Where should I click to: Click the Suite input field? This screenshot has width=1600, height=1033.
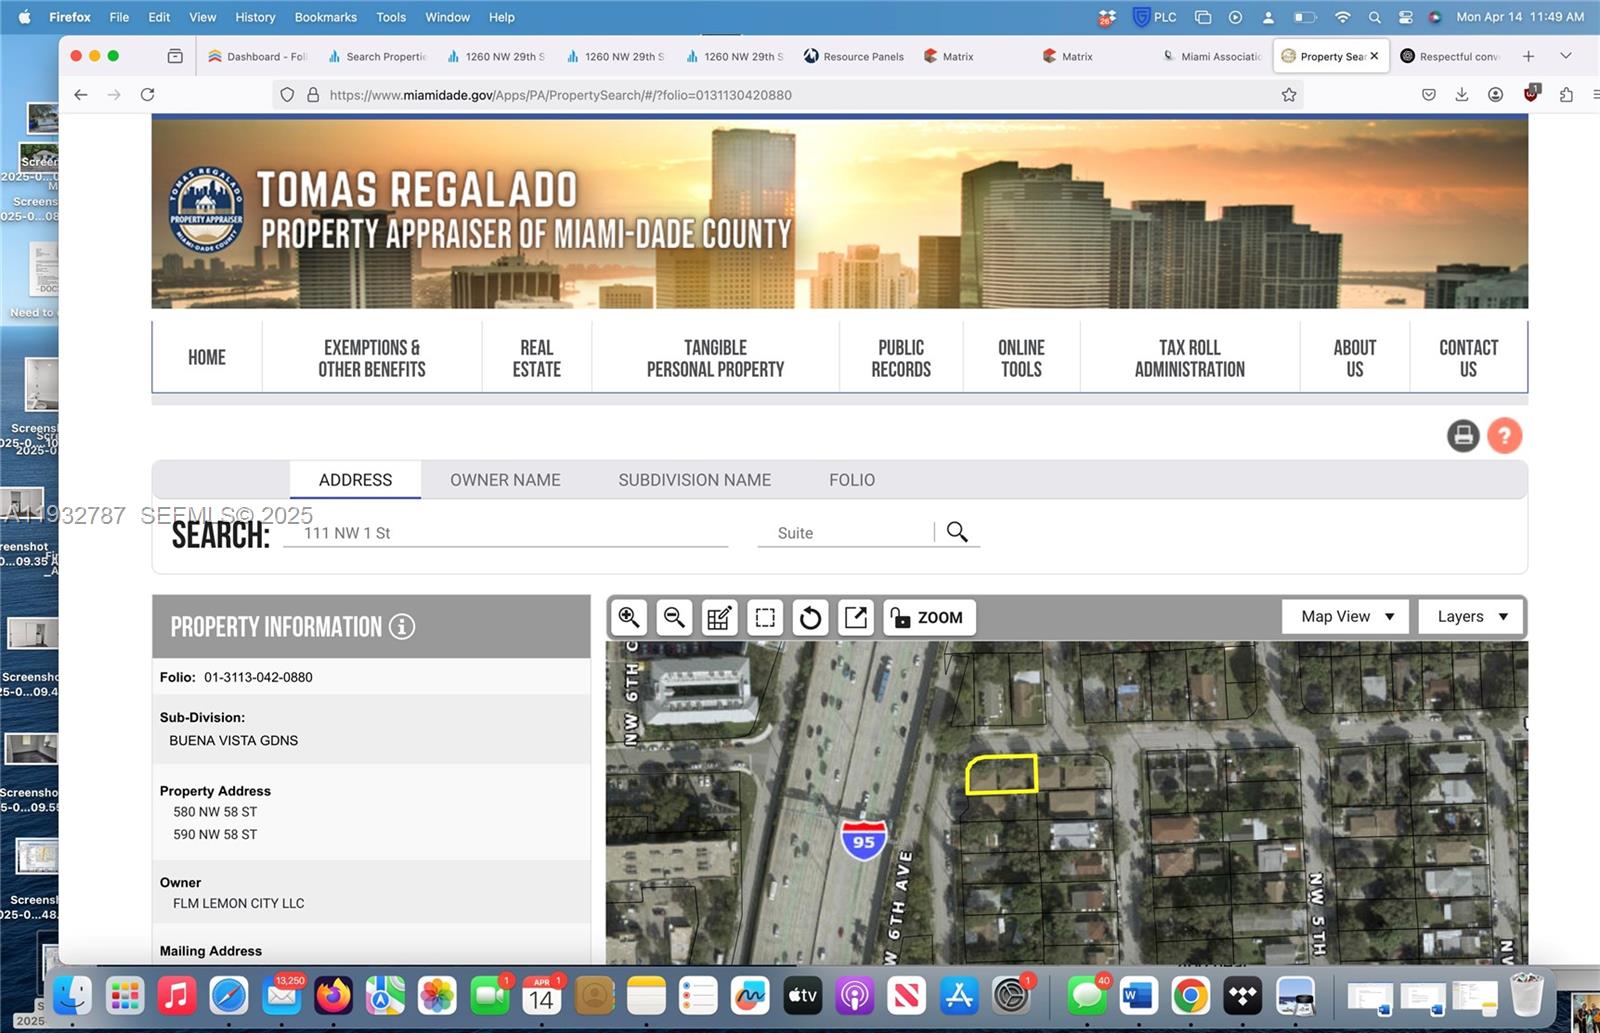coord(845,532)
